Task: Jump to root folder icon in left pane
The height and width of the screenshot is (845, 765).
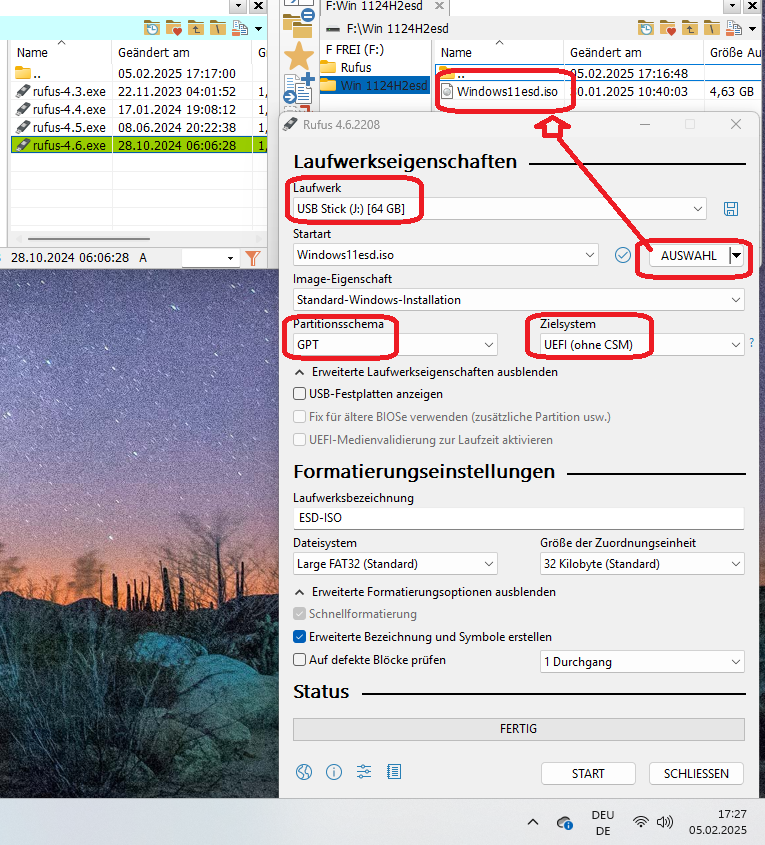Action: (x=217, y=28)
